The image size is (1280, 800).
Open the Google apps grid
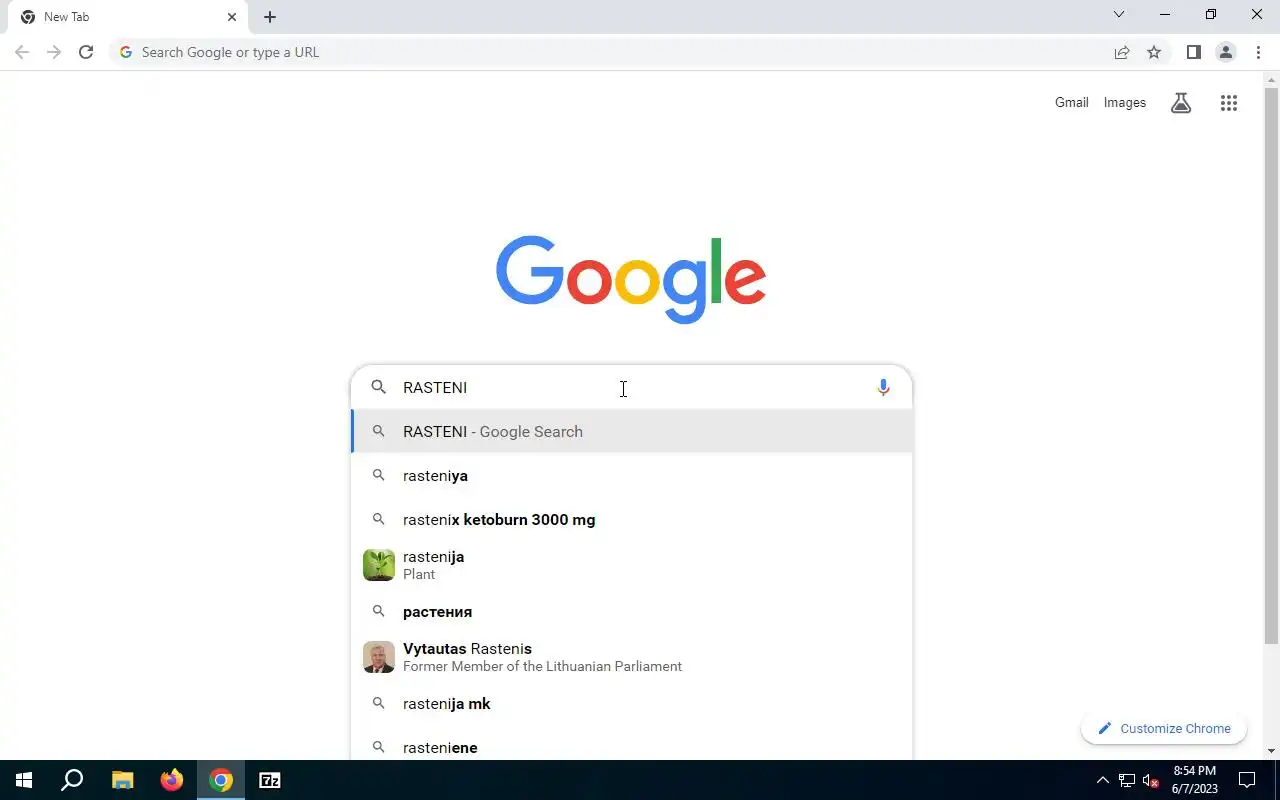(x=1229, y=103)
